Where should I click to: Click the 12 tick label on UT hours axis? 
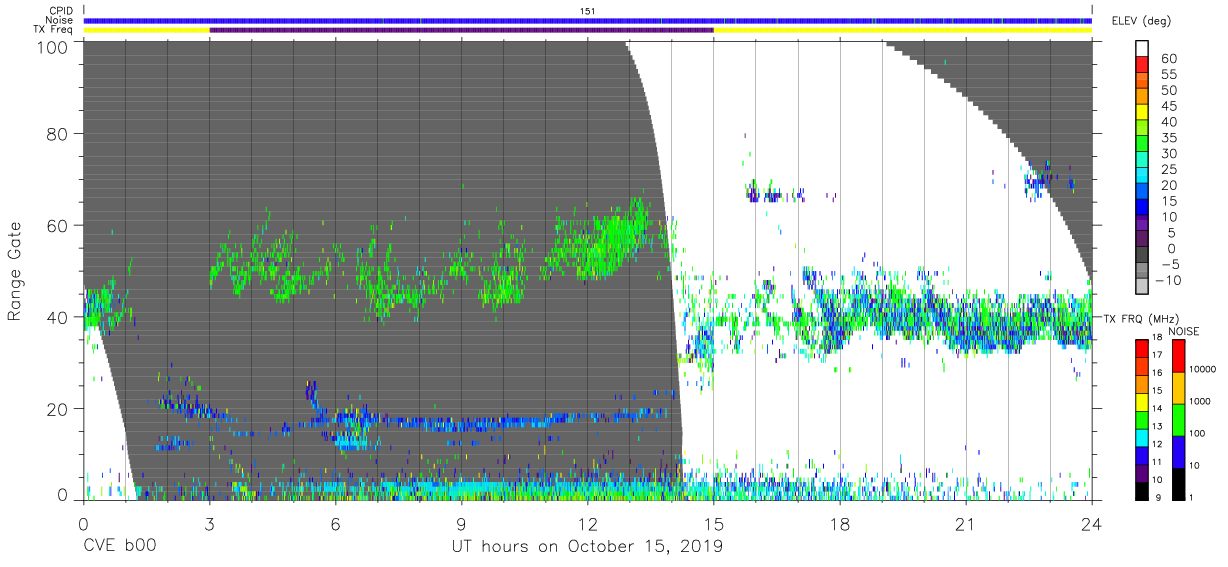587,525
